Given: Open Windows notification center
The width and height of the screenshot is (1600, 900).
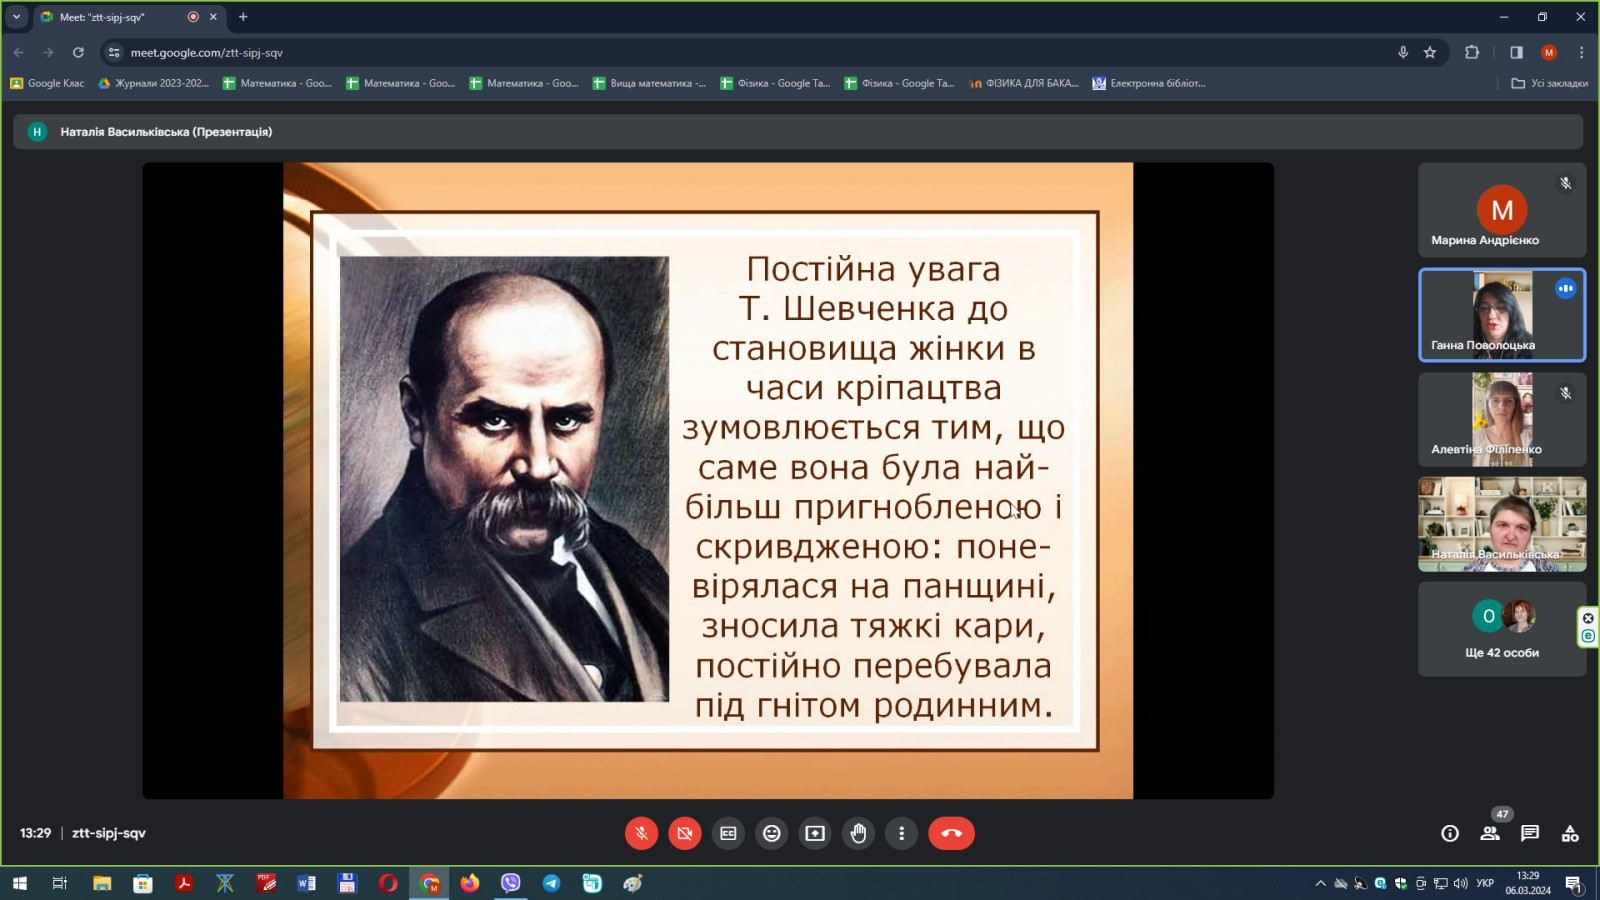Looking at the screenshot, I should [x=1573, y=883].
